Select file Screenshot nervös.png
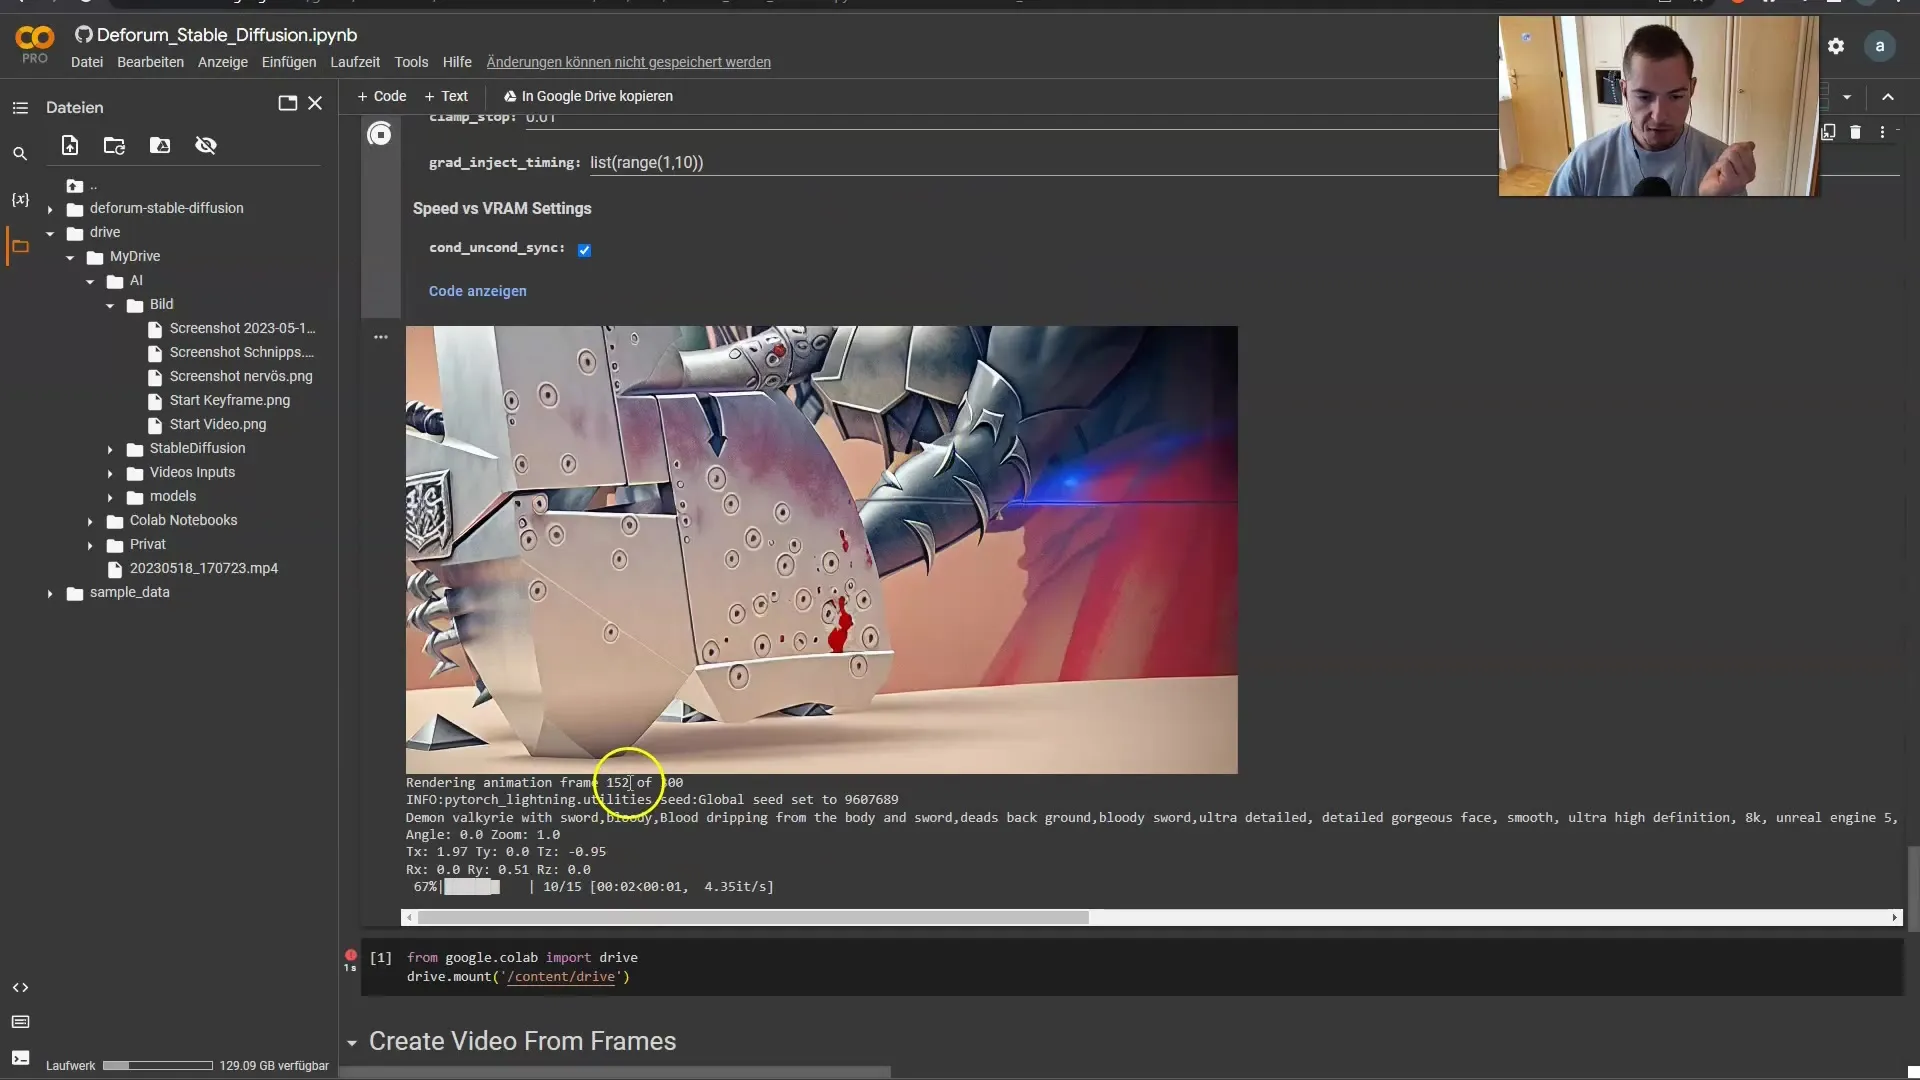 (240, 376)
